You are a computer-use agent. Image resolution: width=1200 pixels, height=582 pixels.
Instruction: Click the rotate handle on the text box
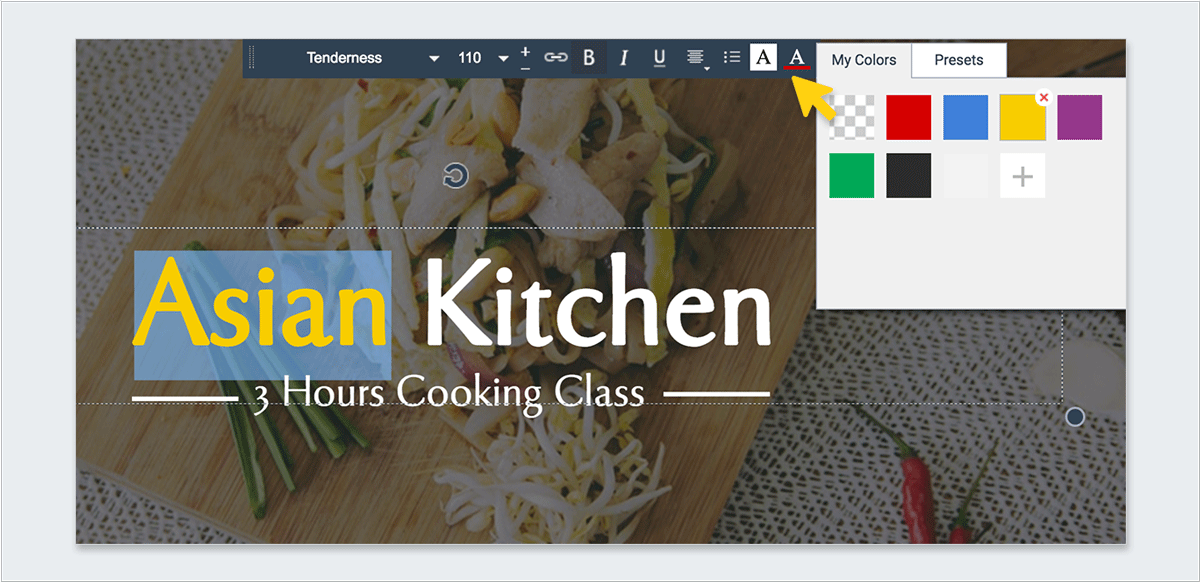456,176
